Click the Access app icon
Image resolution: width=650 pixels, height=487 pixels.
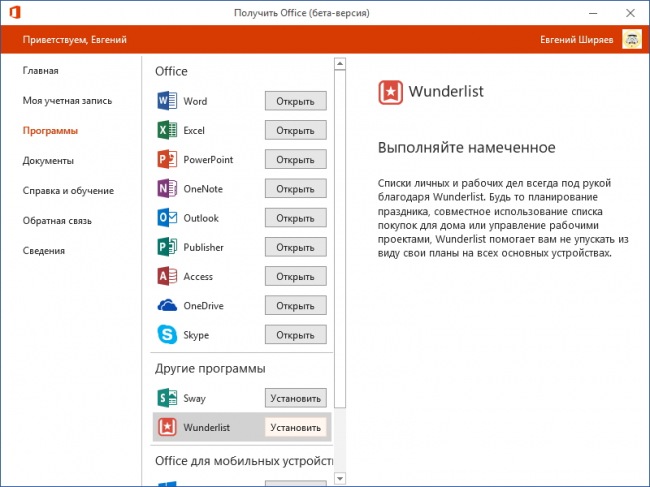click(167, 276)
